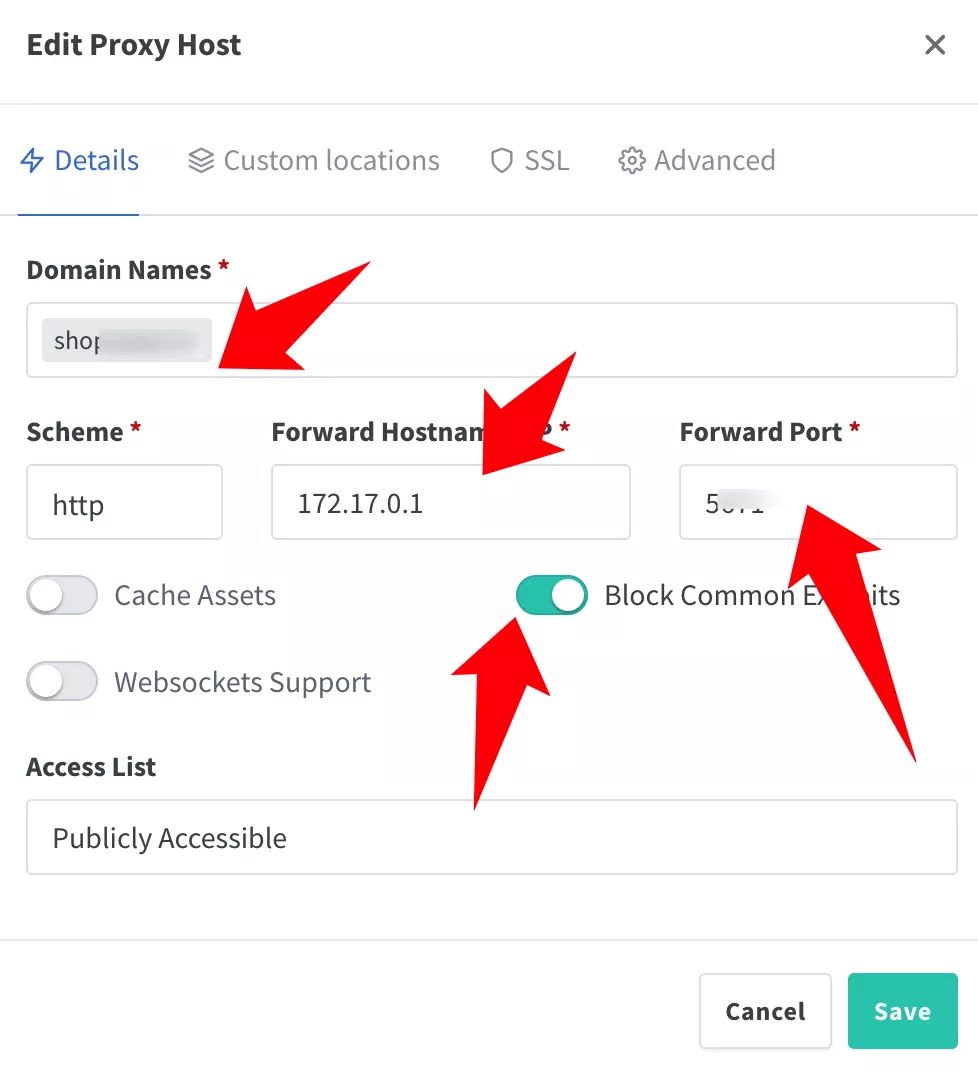Click the gear icon beside Advanced
The height and width of the screenshot is (1074, 978).
tap(632, 161)
